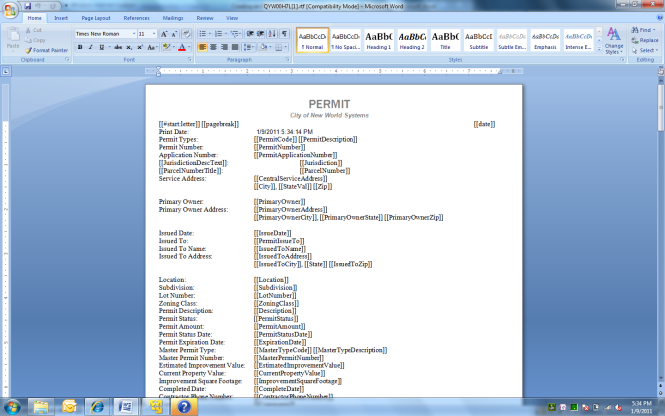The height and width of the screenshot is (416, 665).
Task: Center-align text using the Center icon
Action: [213, 46]
